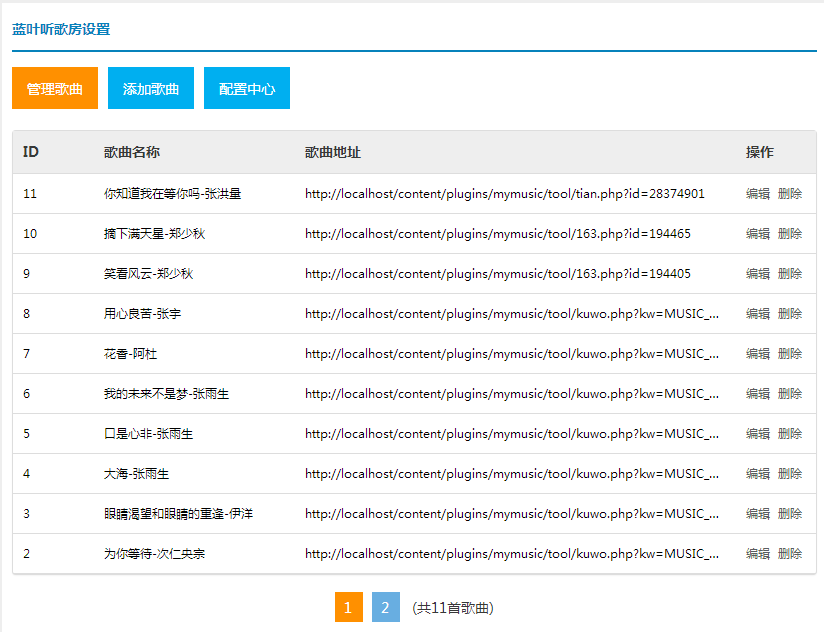
Task: Edit the song 摘下满天星-郑少秋
Action: pyautogui.click(x=758, y=234)
